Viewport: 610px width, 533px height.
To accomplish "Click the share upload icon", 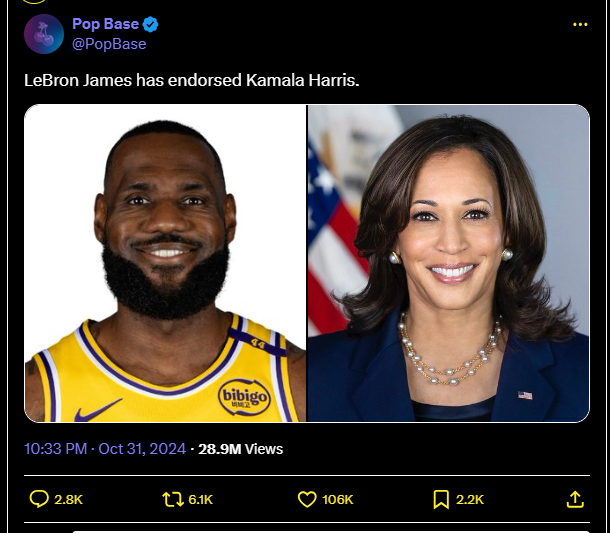I will [575, 499].
